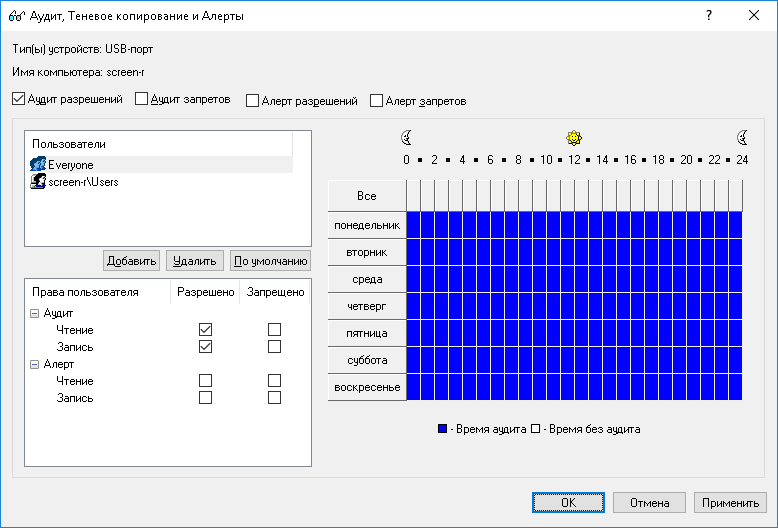
Task: Tick the Алерт запретов checkbox
Action: click(377, 101)
